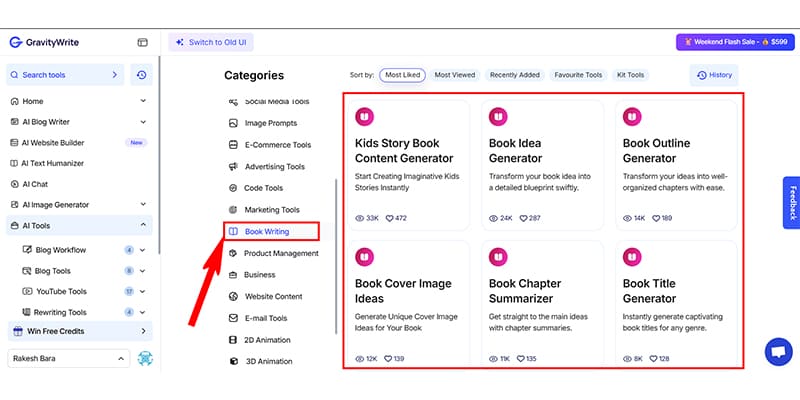
Task: Toggle the sidebar layout icon
Action: tap(142, 42)
